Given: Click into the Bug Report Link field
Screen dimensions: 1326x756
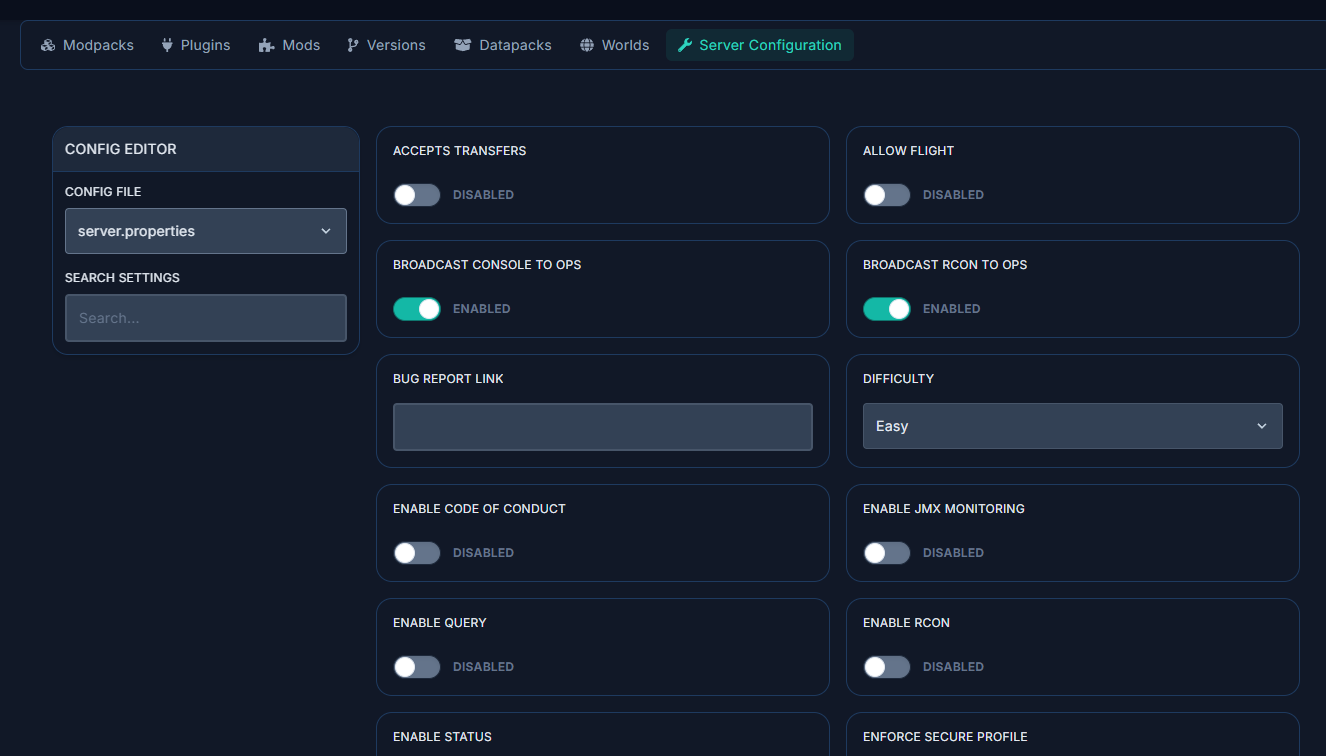Looking at the screenshot, I should pyautogui.click(x=602, y=427).
